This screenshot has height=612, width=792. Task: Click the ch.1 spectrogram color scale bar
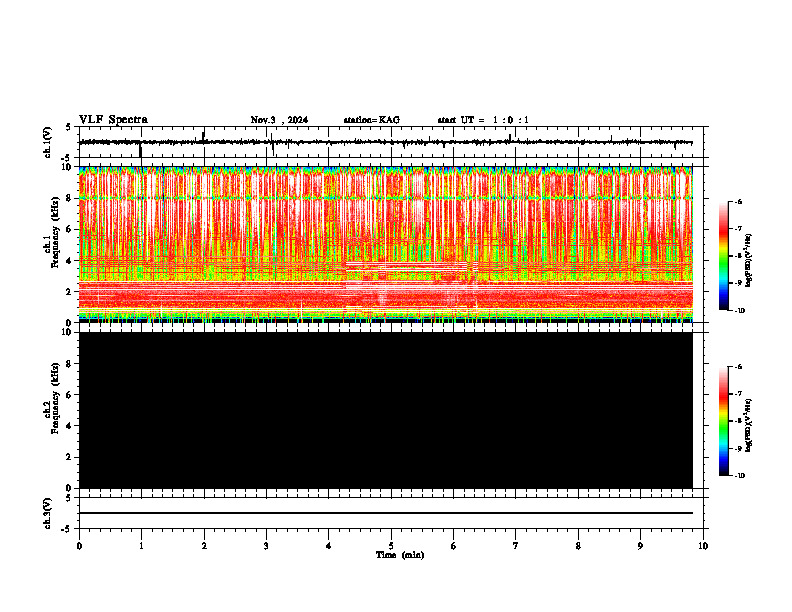(x=724, y=256)
